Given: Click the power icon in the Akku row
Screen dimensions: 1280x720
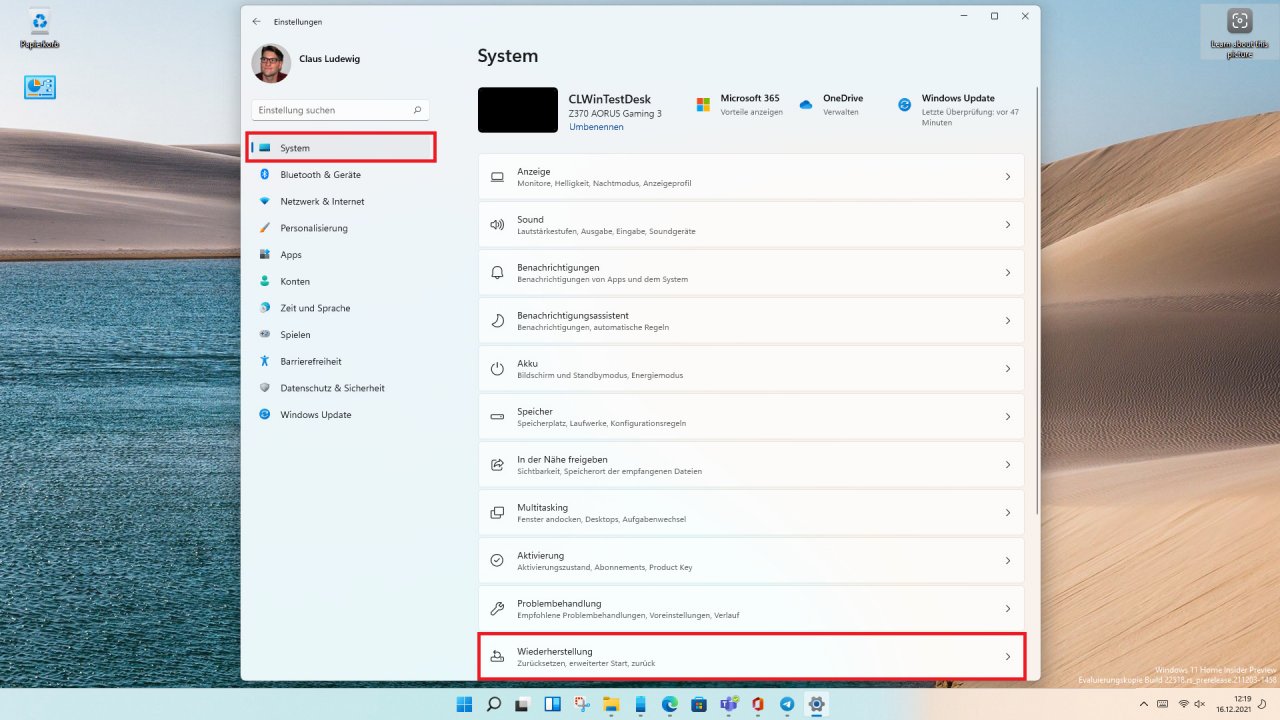Looking at the screenshot, I should coord(497,369).
